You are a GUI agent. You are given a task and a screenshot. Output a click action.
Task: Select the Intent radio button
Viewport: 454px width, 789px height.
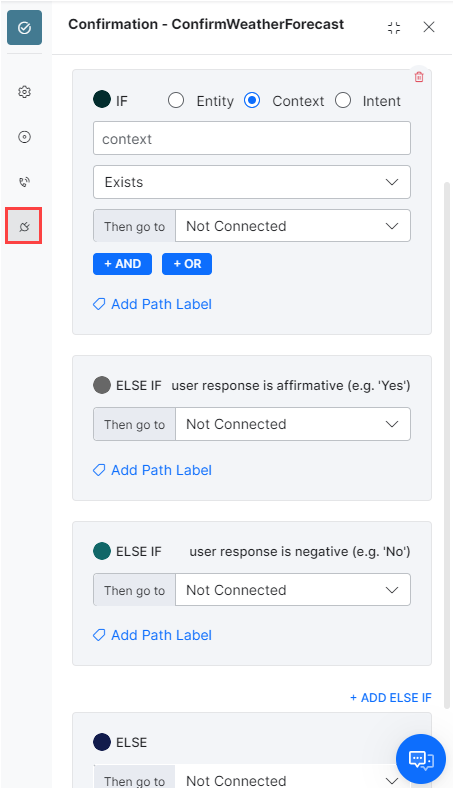click(x=343, y=101)
